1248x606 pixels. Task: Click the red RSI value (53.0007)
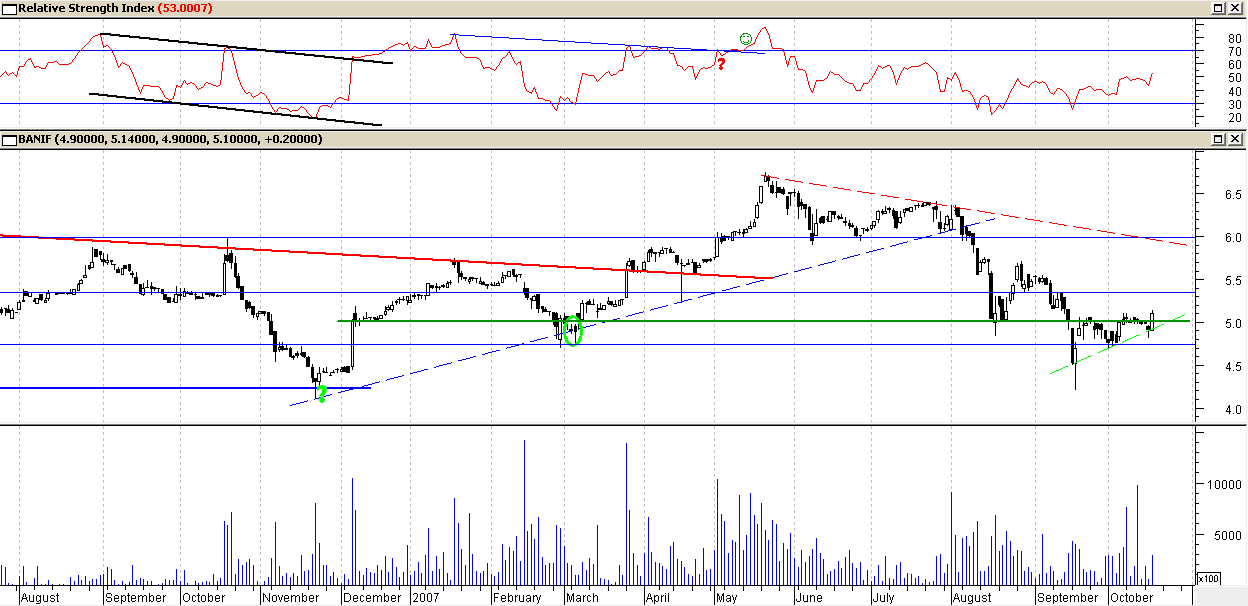click(186, 8)
